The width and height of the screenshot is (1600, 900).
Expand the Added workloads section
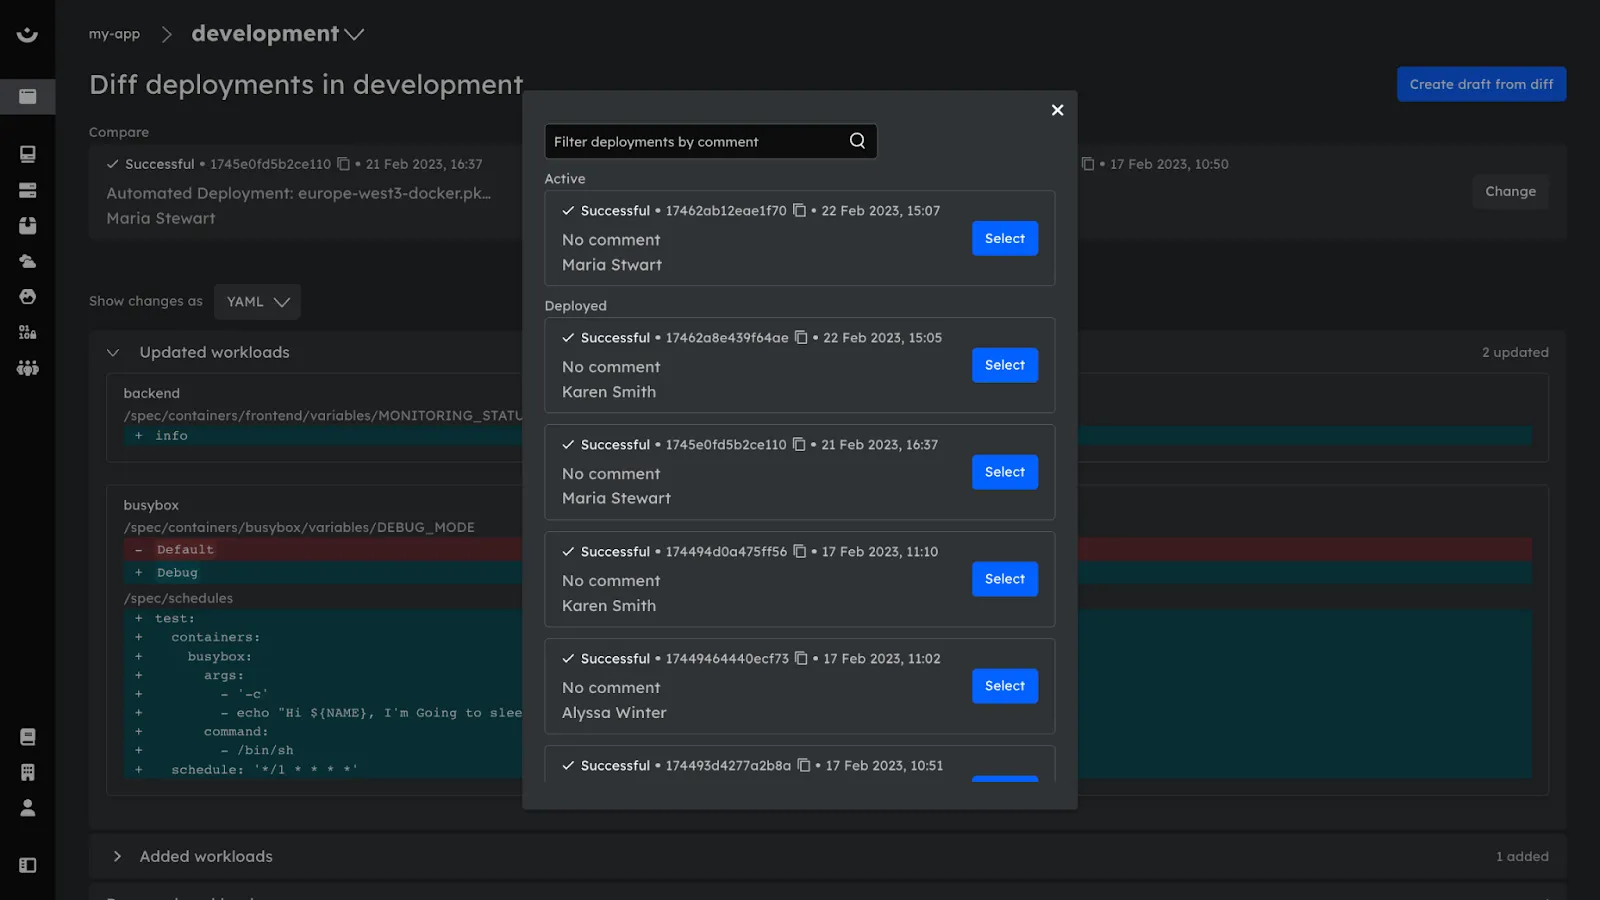[117, 856]
